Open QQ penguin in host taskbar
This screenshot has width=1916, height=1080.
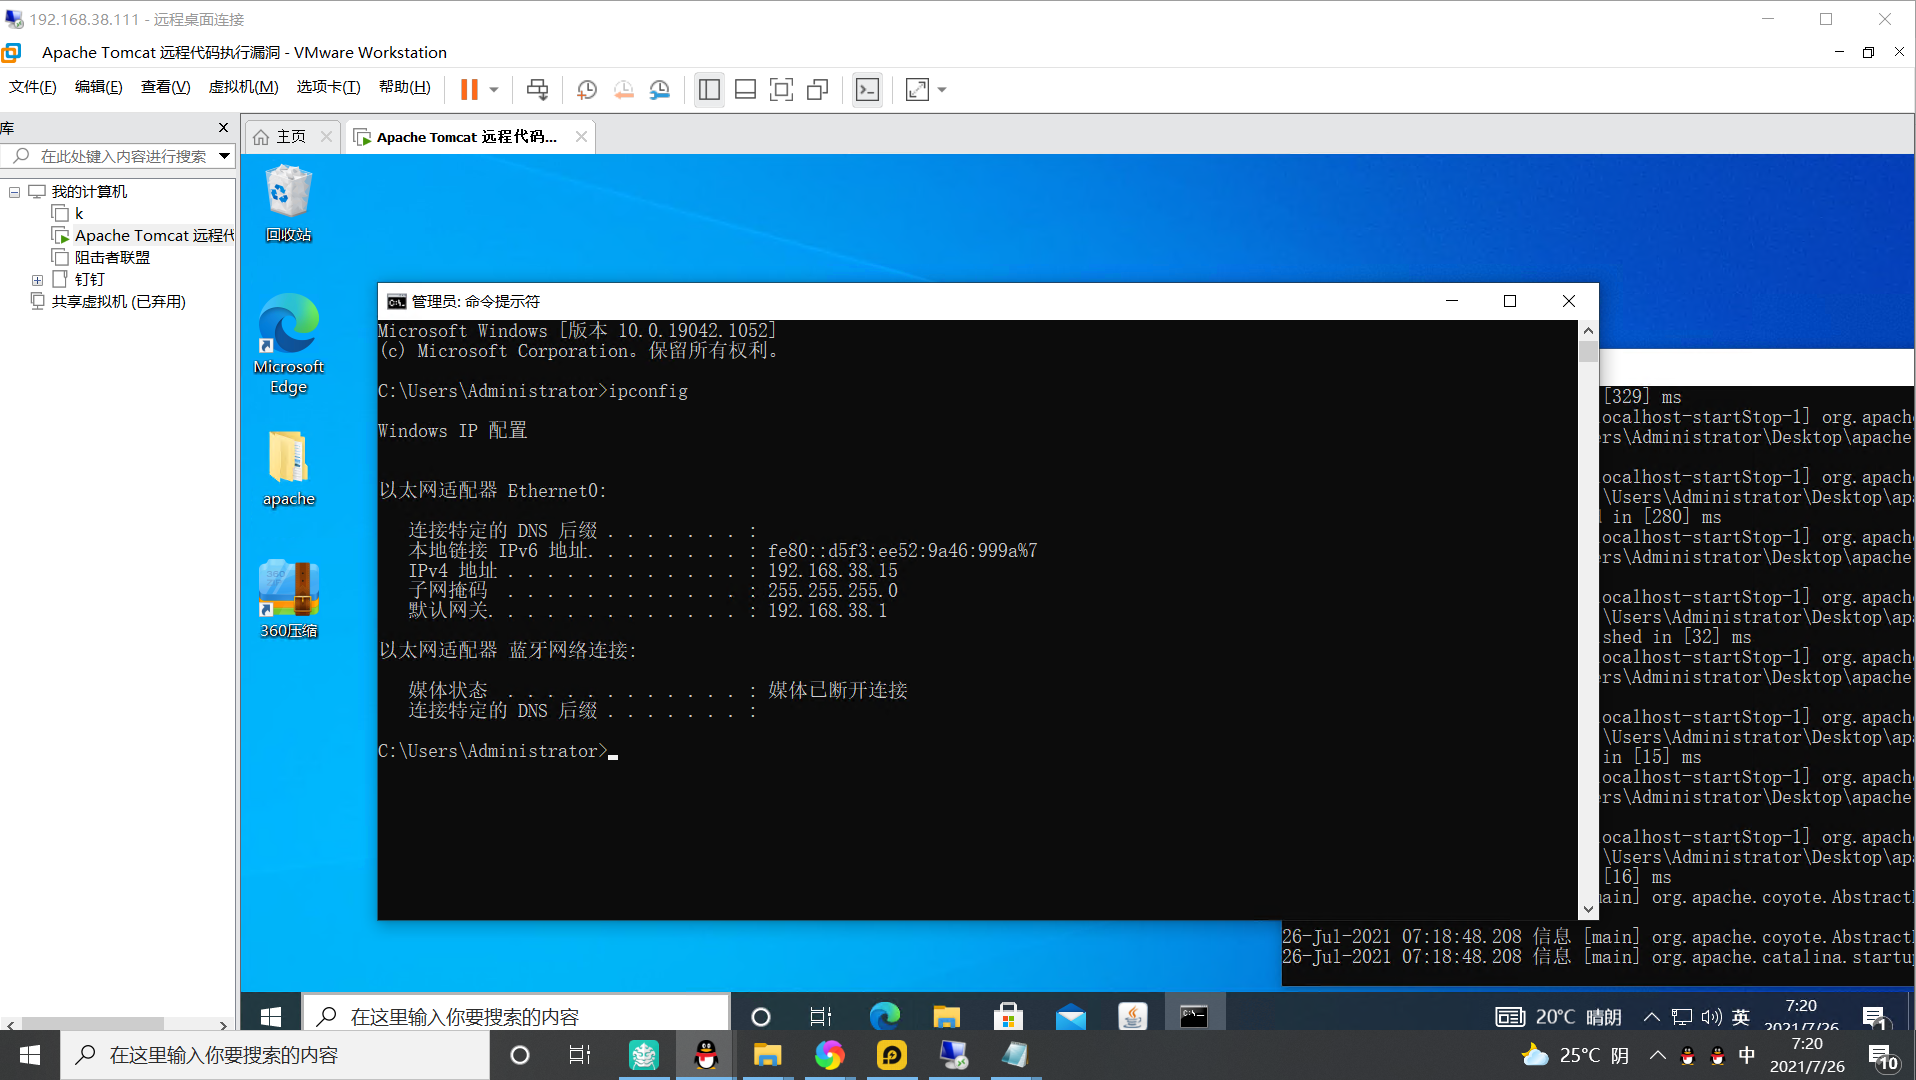click(x=706, y=1055)
